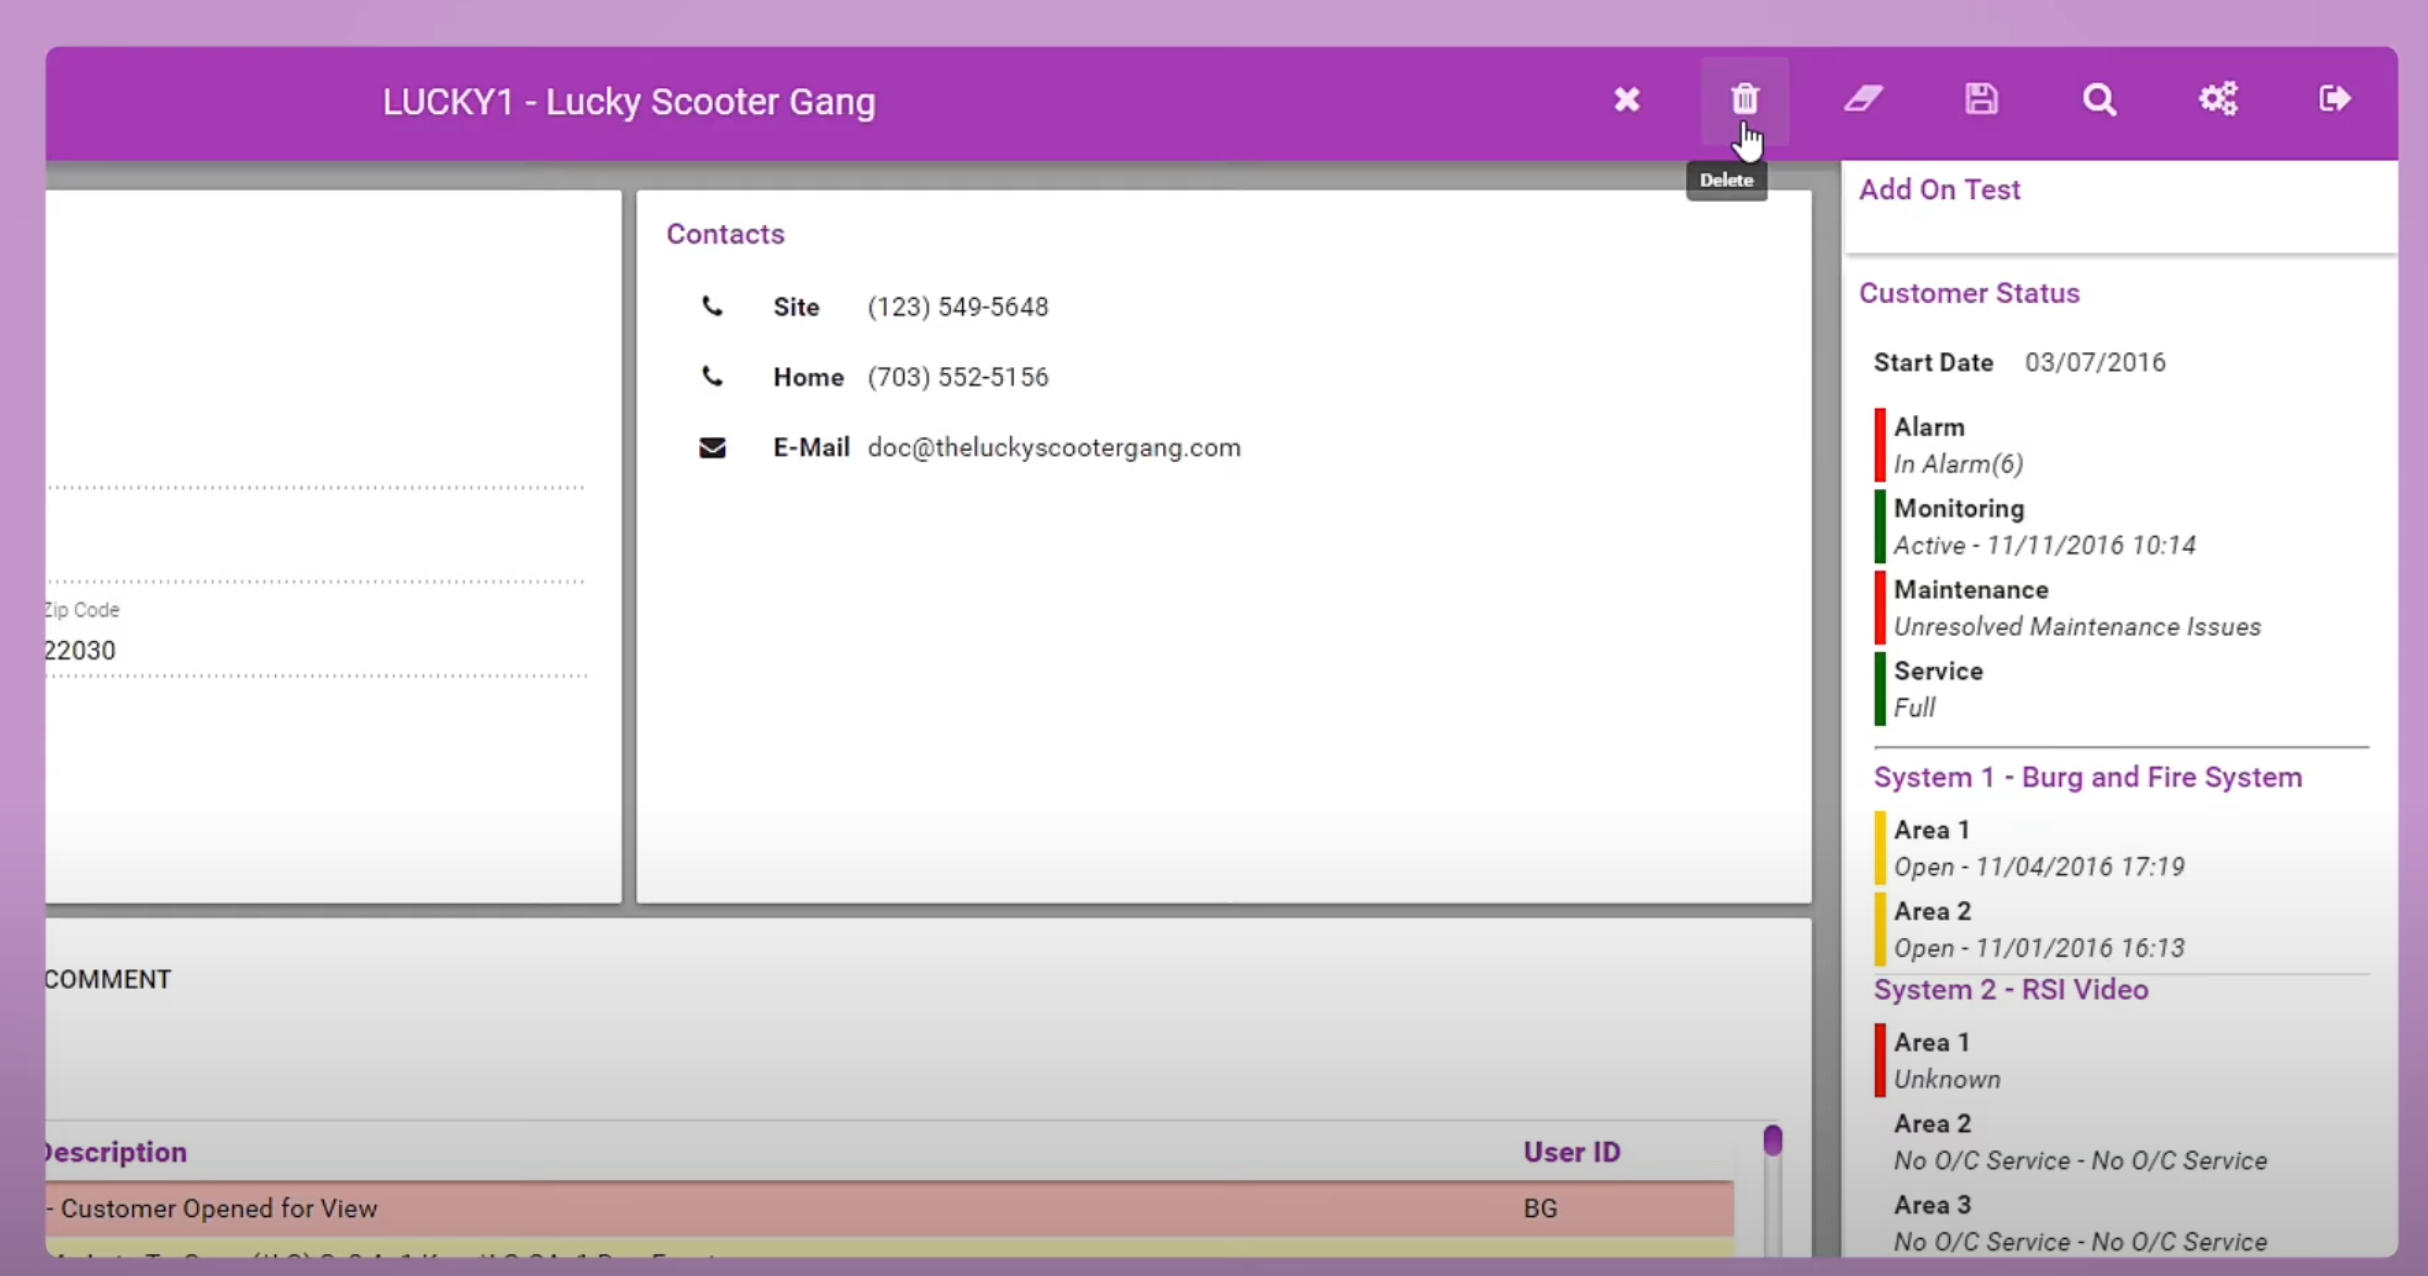This screenshot has height=1276, width=2428.
Task: Click email link doc@theluckyscootergang.com
Action: [1054, 447]
